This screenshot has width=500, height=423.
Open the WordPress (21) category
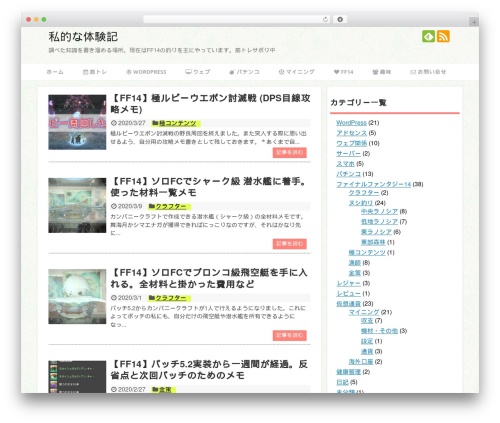coord(351,123)
